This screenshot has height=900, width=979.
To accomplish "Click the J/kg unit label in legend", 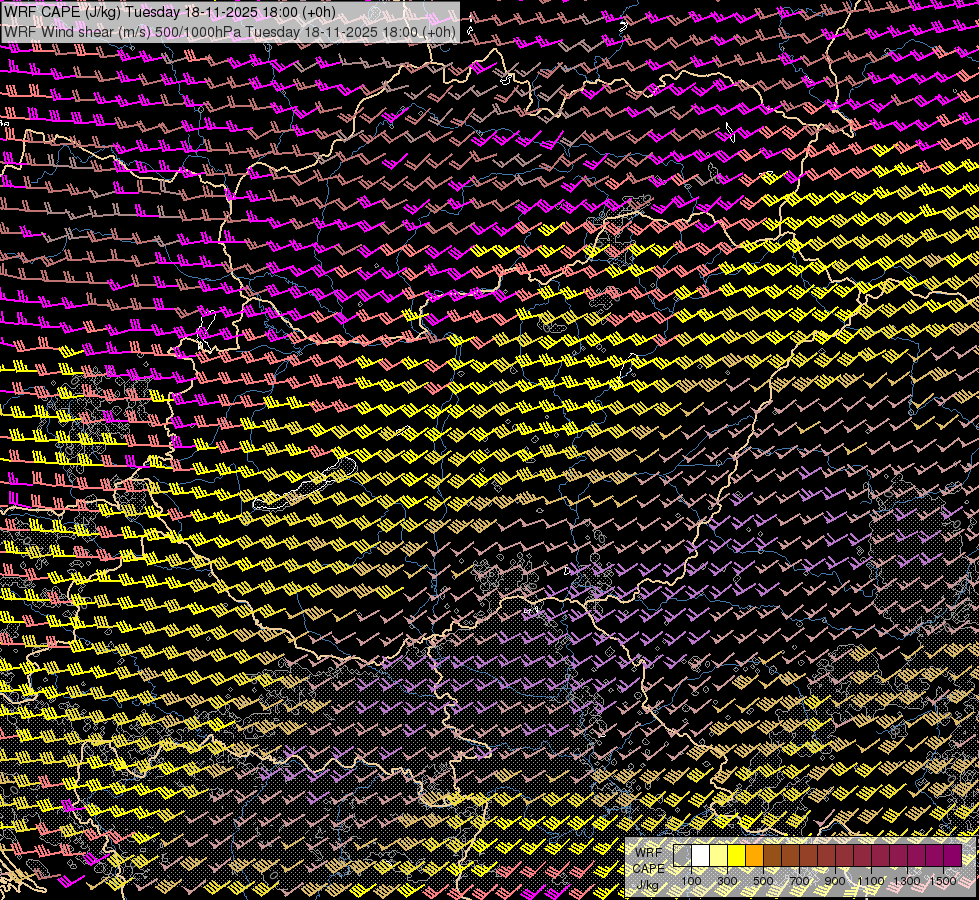I will [x=647, y=886].
